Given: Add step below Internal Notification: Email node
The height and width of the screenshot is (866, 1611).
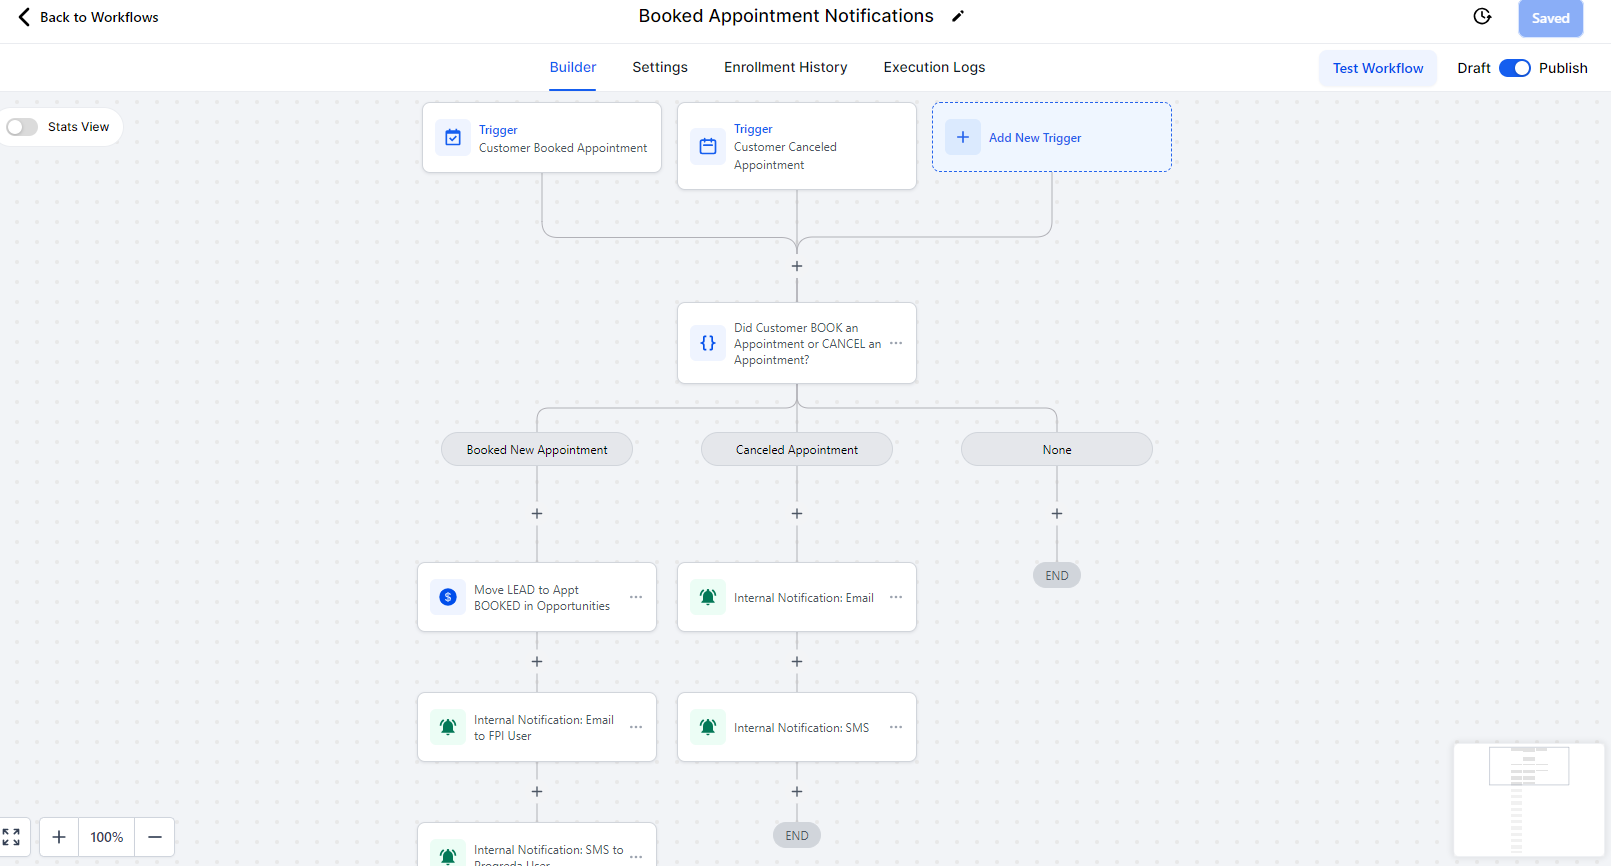Looking at the screenshot, I should 797,661.
